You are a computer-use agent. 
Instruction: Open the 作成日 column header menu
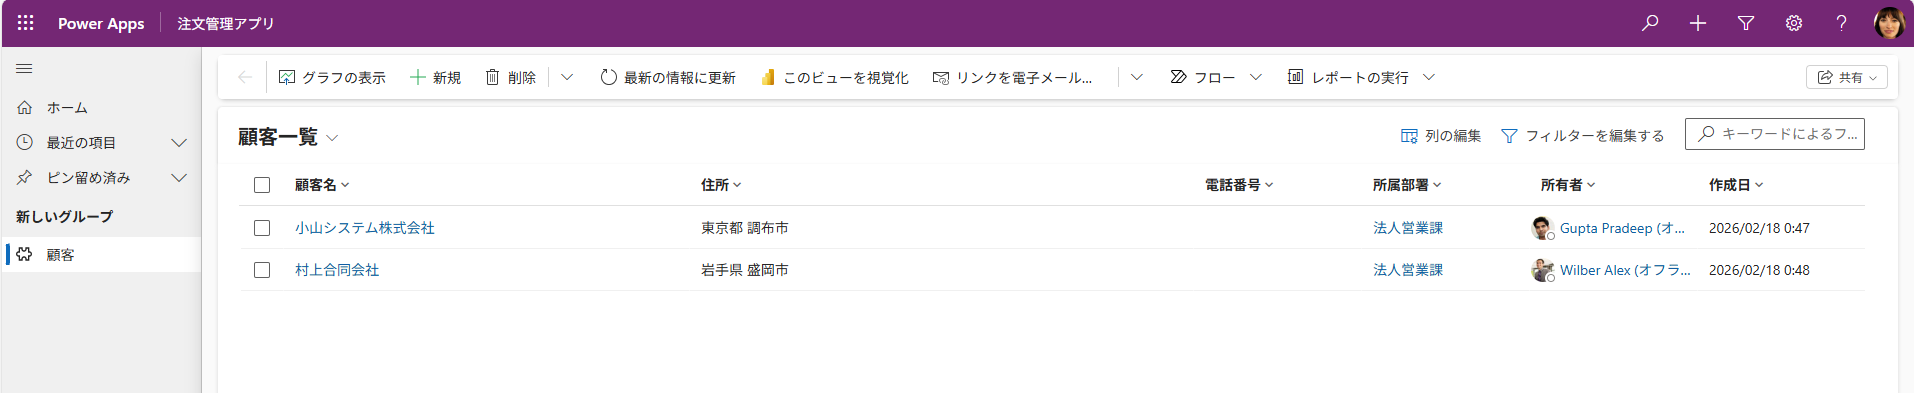(x=1736, y=185)
